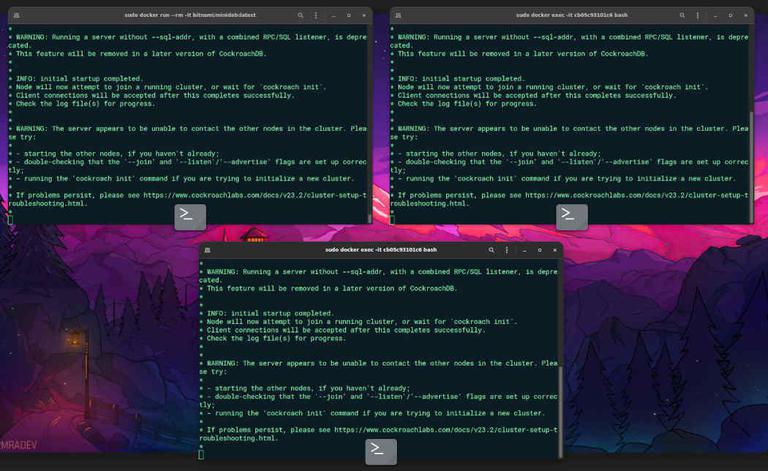Open the three-dot menu of the bottom docker exec terminal
The width and height of the screenshot is (768, 471).
(506, 250)
